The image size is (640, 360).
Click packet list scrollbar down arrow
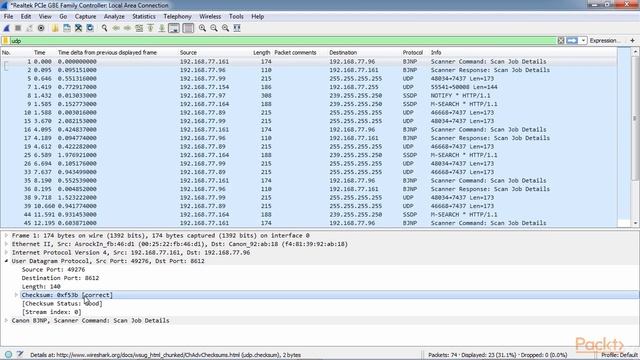tap(635, 223)
